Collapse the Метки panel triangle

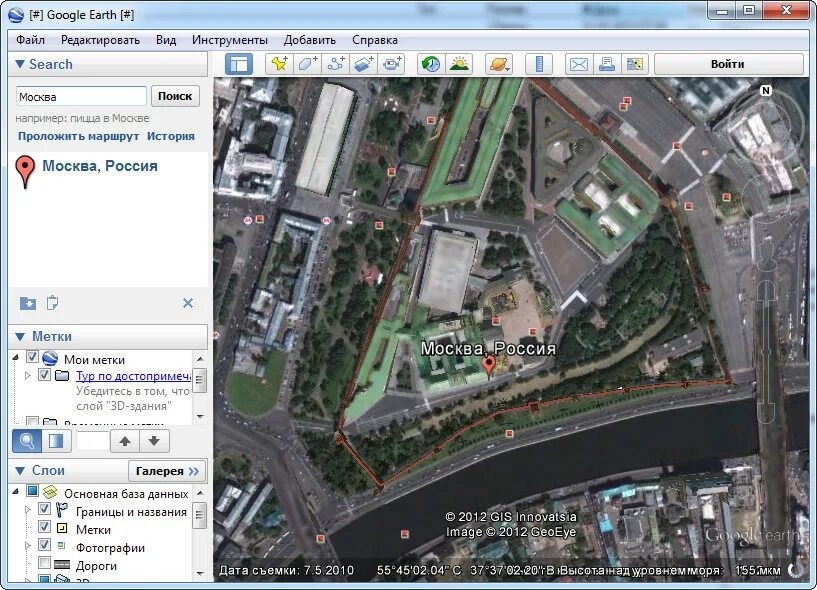point(20,336)
